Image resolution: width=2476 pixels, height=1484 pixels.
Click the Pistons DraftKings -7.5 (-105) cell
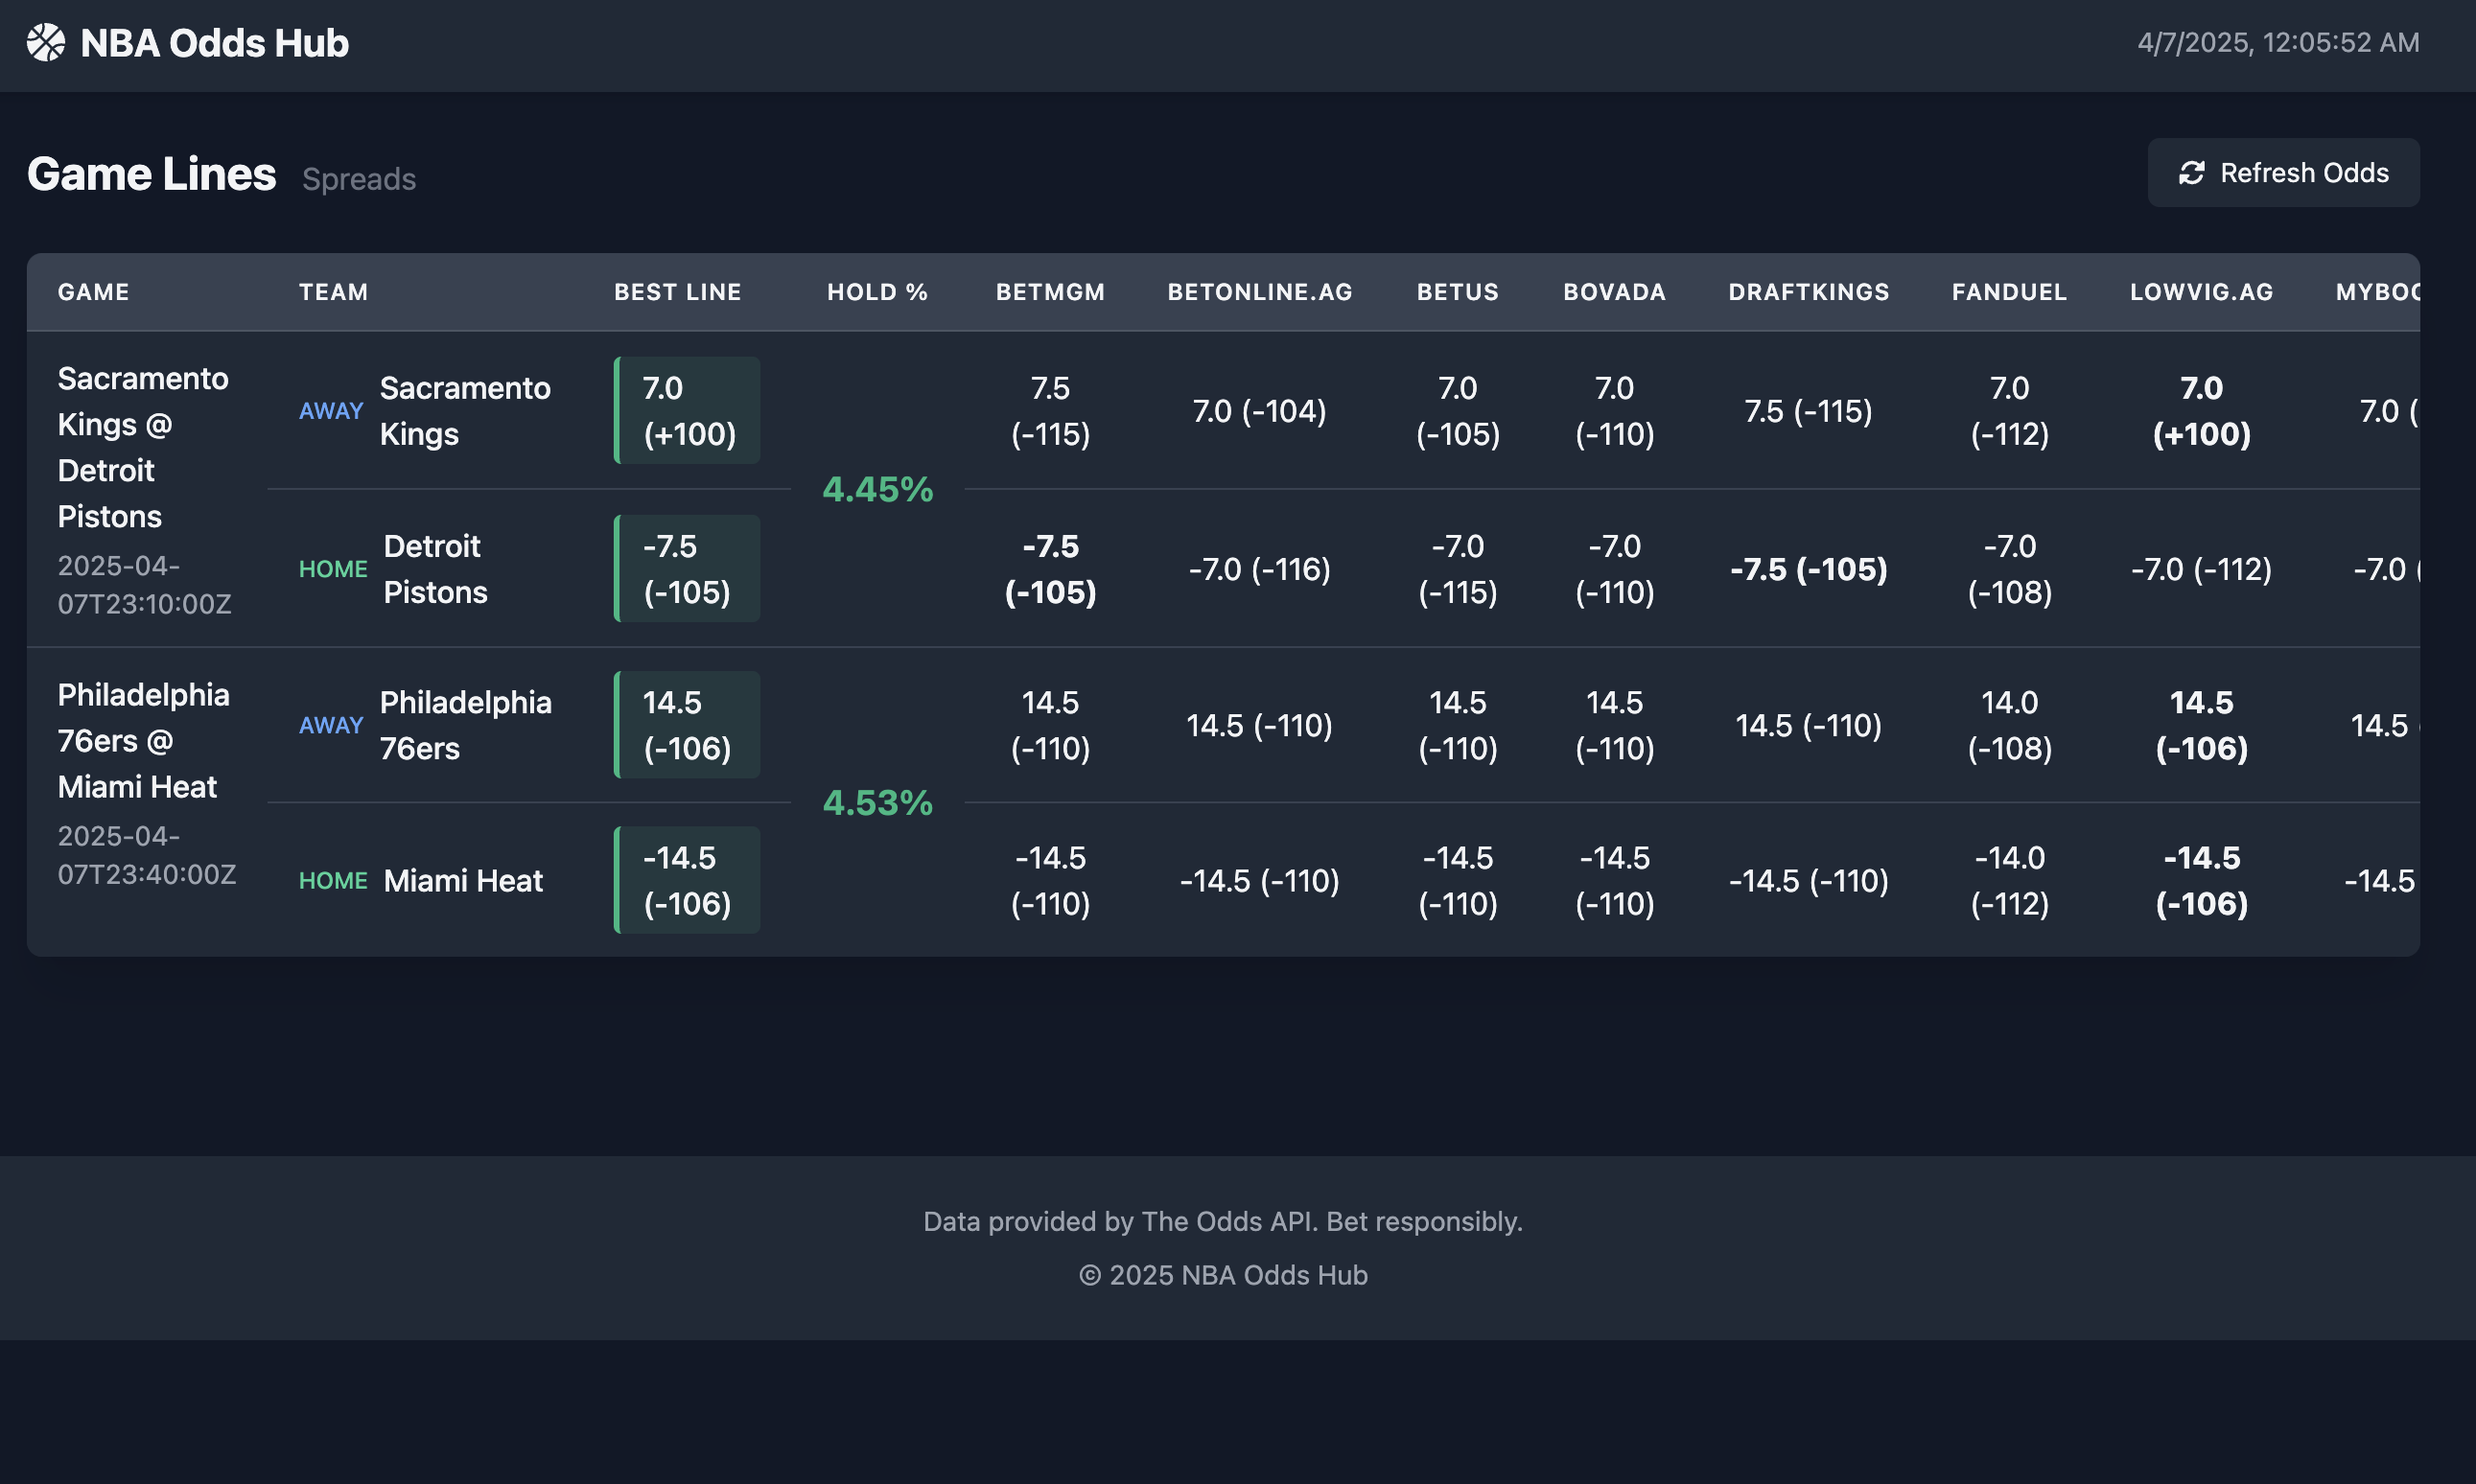tap(1808, 568)
